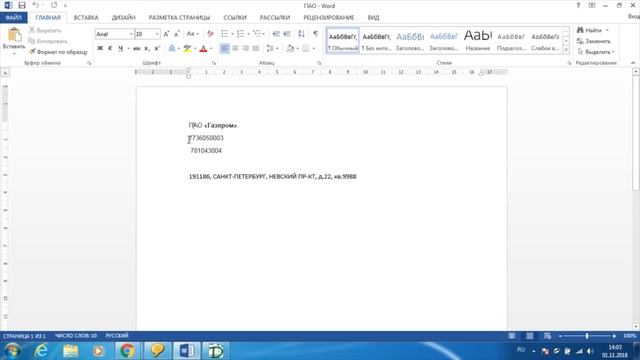Open the highlight color dropdown arrow
The height and width of the screenshot is (360, 640).
[x=195, y=49]
